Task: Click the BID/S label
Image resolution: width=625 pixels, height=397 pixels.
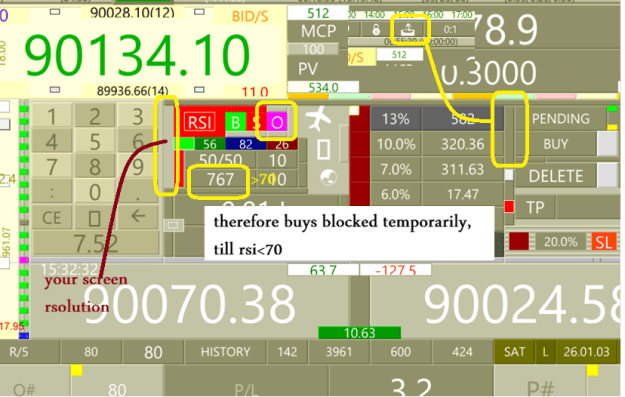Action: tap(250, 16)
